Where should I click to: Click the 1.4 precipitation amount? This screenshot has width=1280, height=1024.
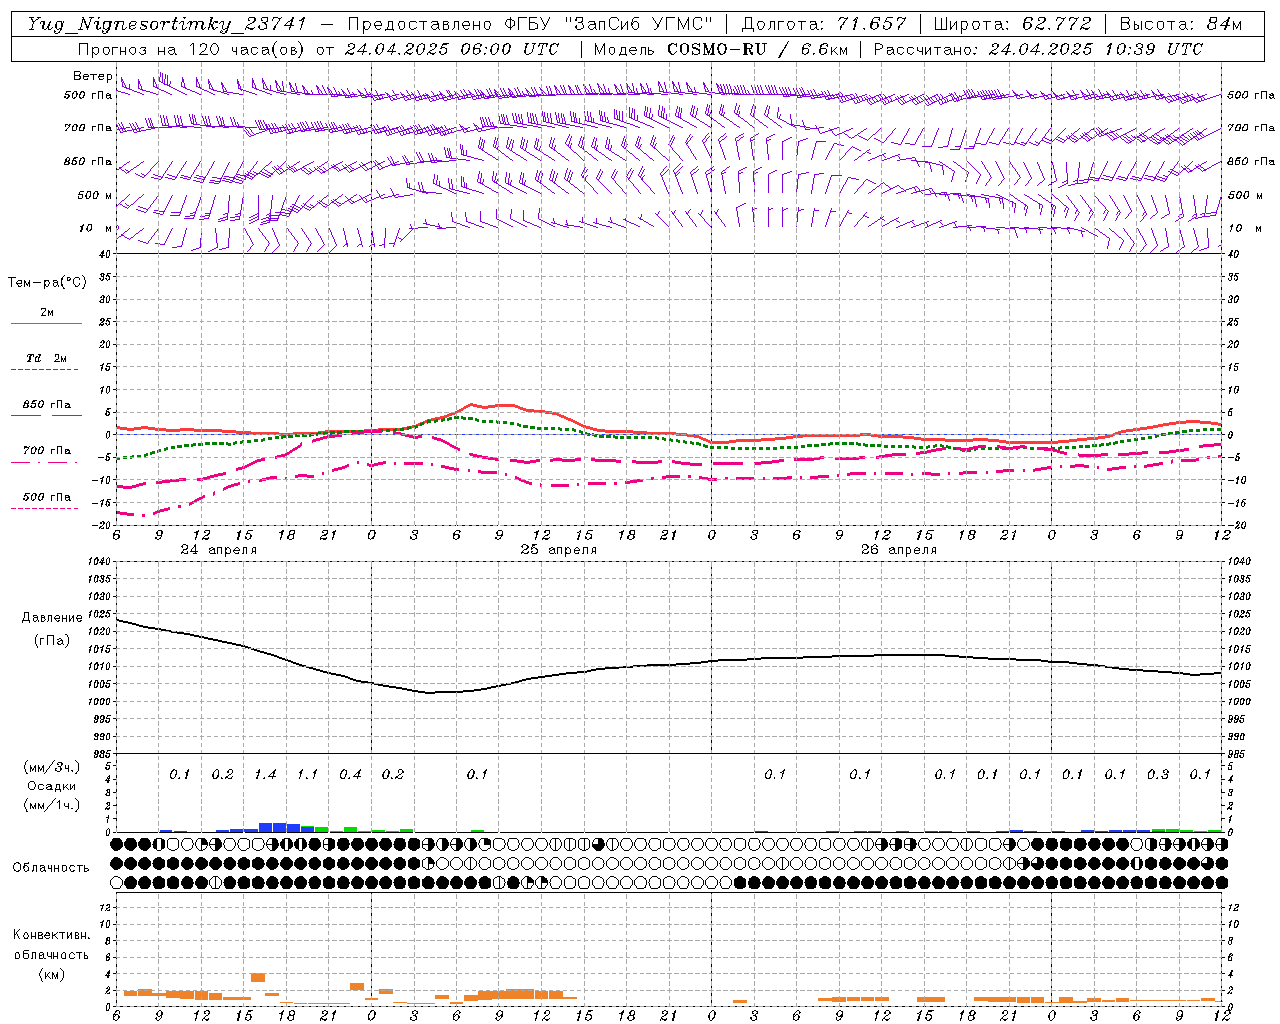265,775
